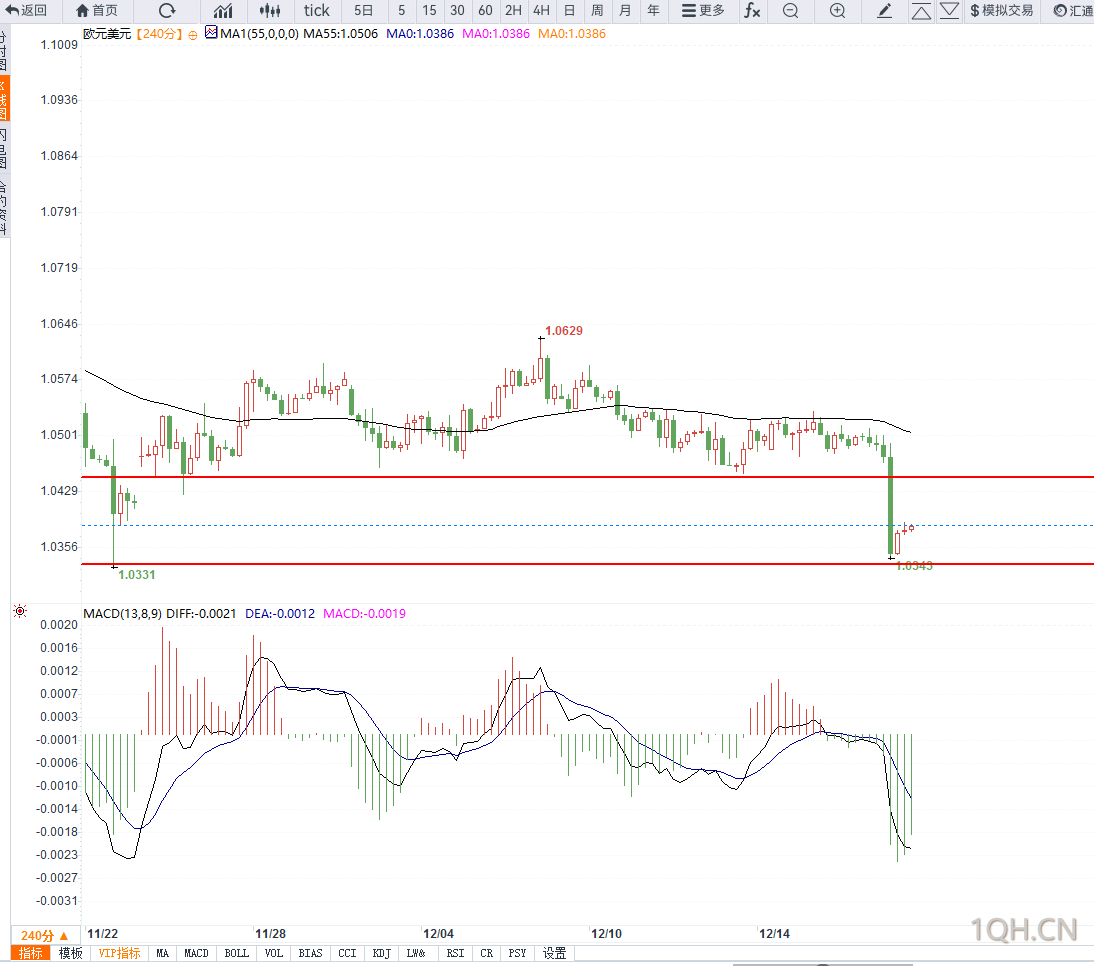Image resolution: width=1094 pixels, height=966 pixels.
Task: Click the 设置 settings button
Action: [555, 953]
